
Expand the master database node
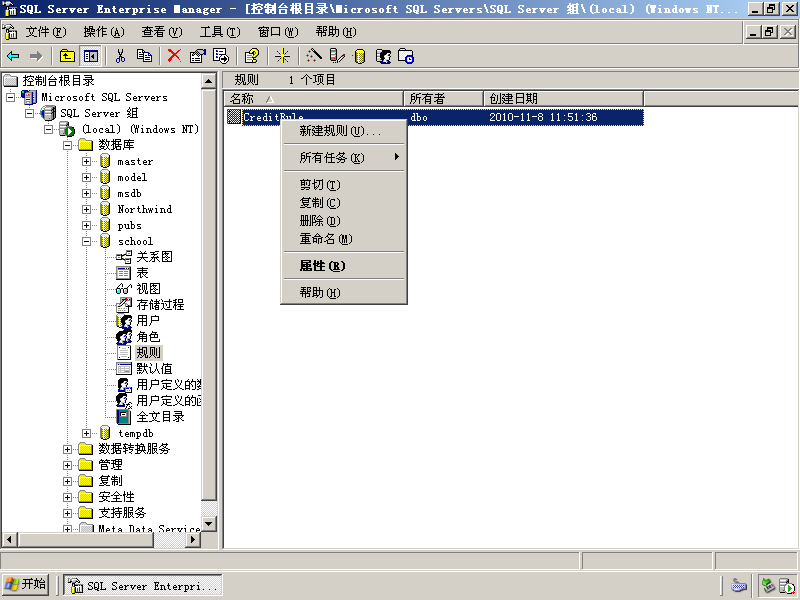tap(86, 162)
